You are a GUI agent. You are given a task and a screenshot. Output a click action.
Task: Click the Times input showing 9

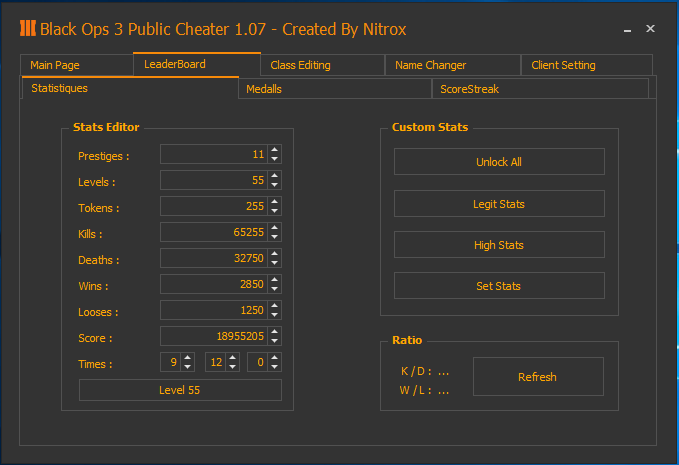(171, 362)
